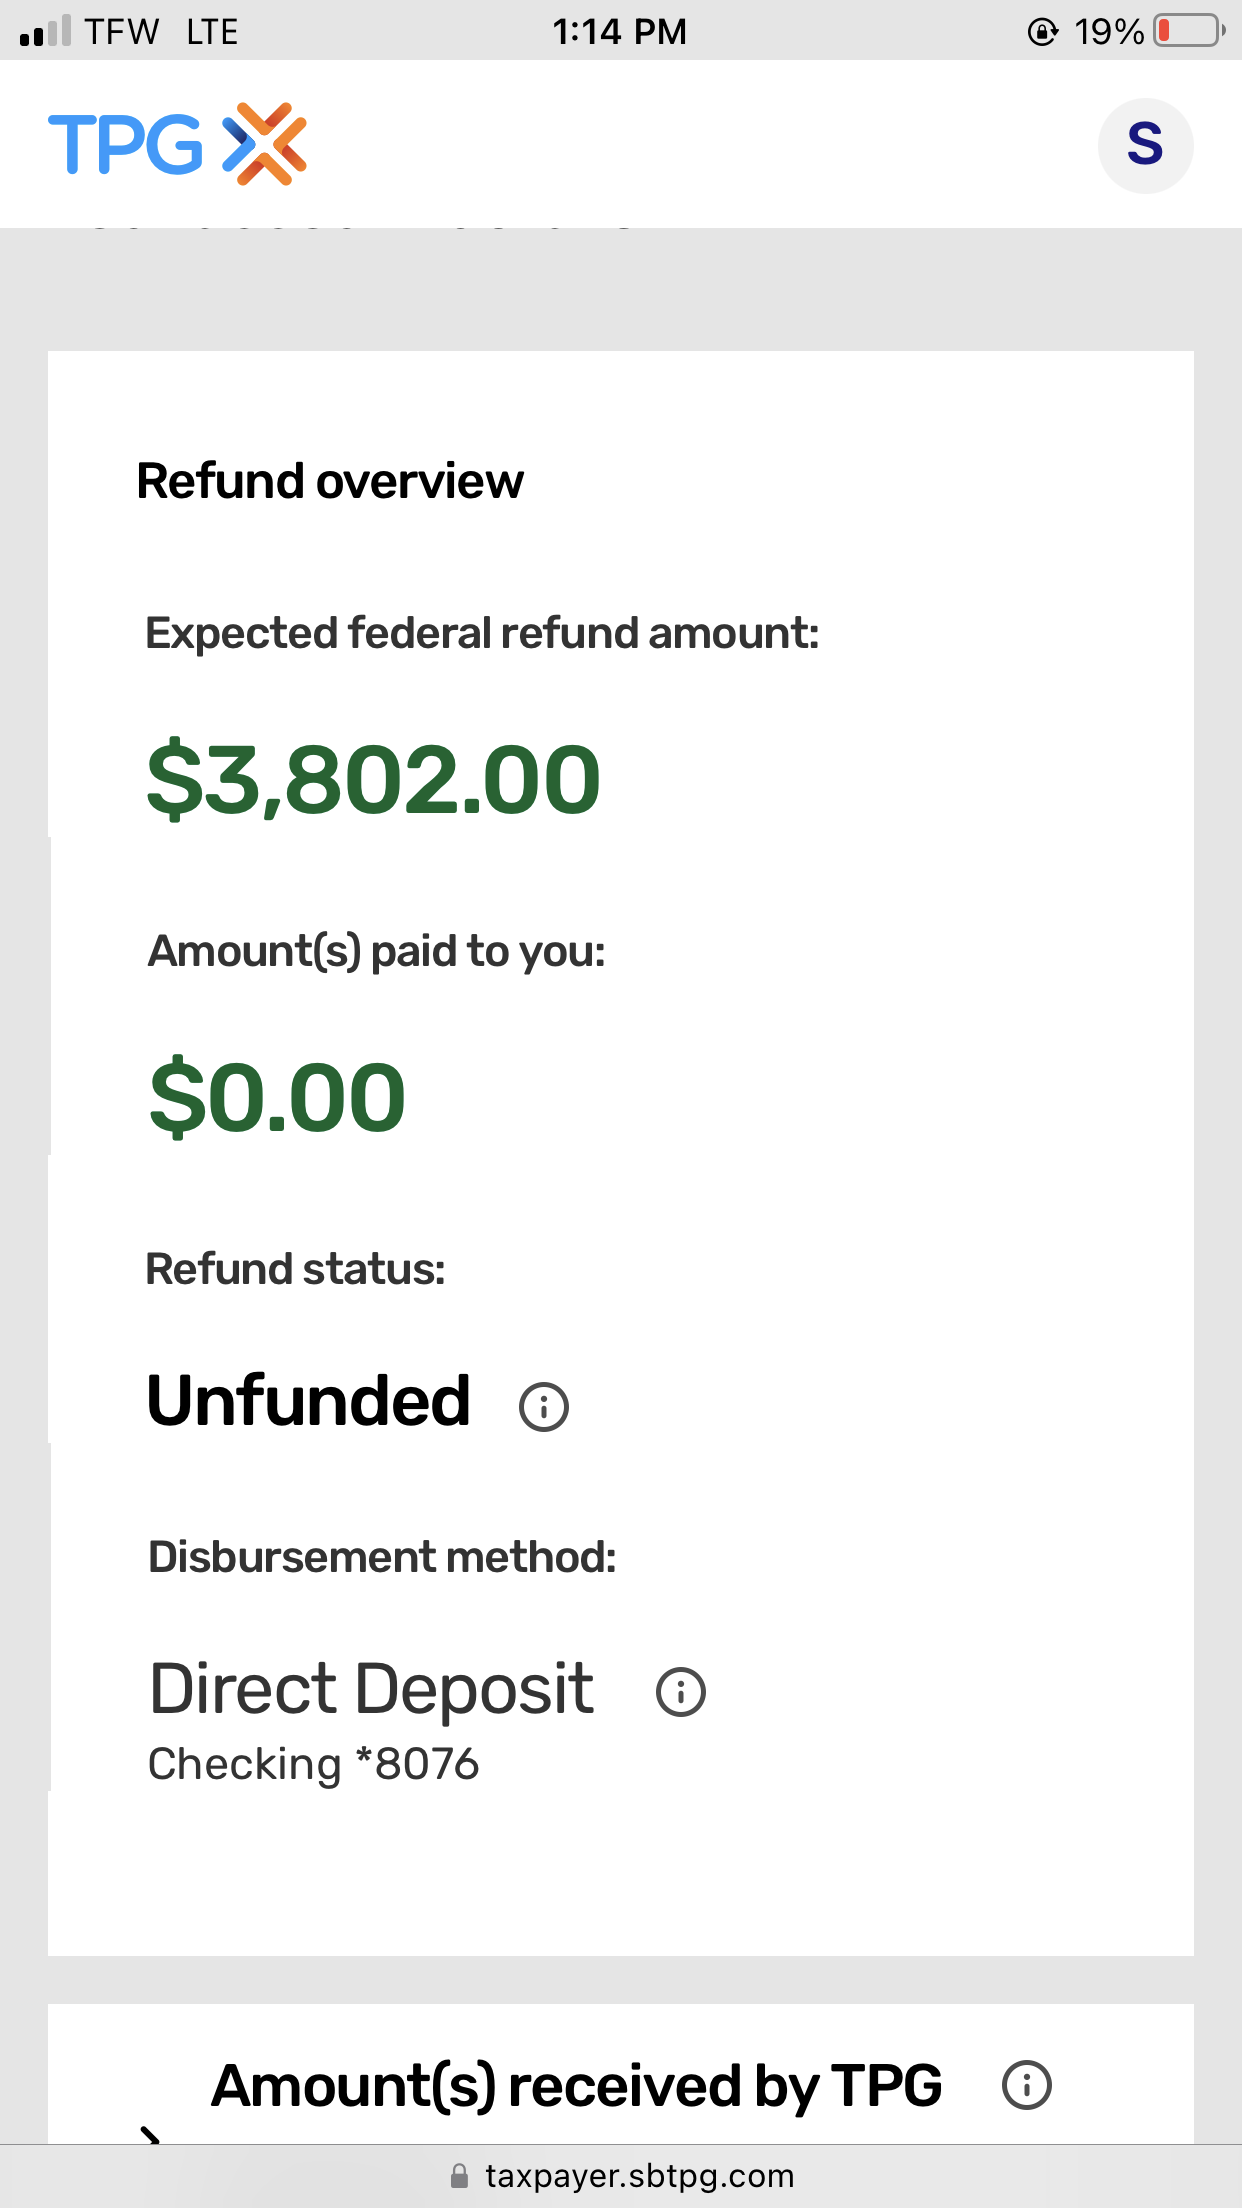
Task: Click the $3,802.00 expected refund amount
Action: pos(374,779)
